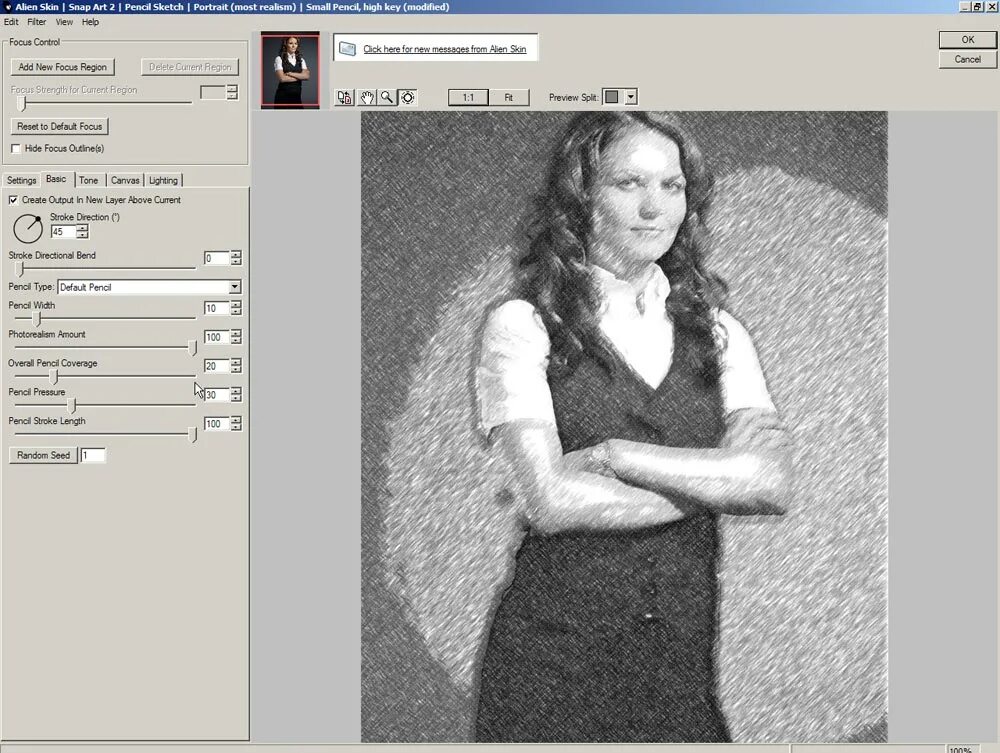Viewport: 1000px width, 753px height.
Task: Click Add New Focus Region button
Action: (x=62, y=67)
